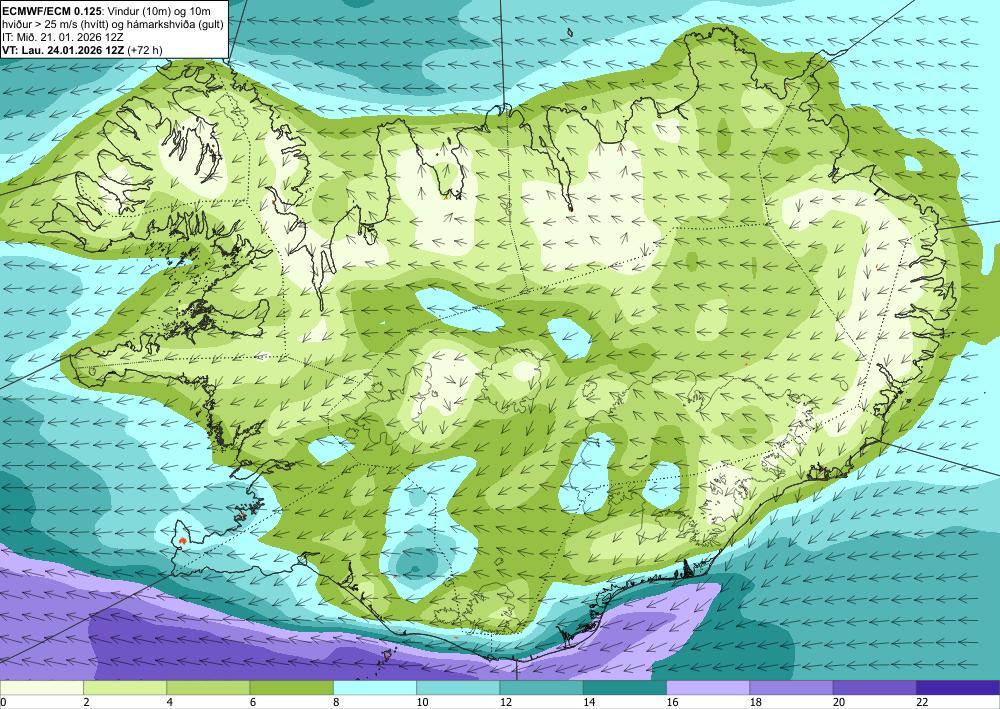Click the light teal 10–12 m/s legend swatch
The width and height of the screenshot is (1000, 709).
[x=458, y=687]
